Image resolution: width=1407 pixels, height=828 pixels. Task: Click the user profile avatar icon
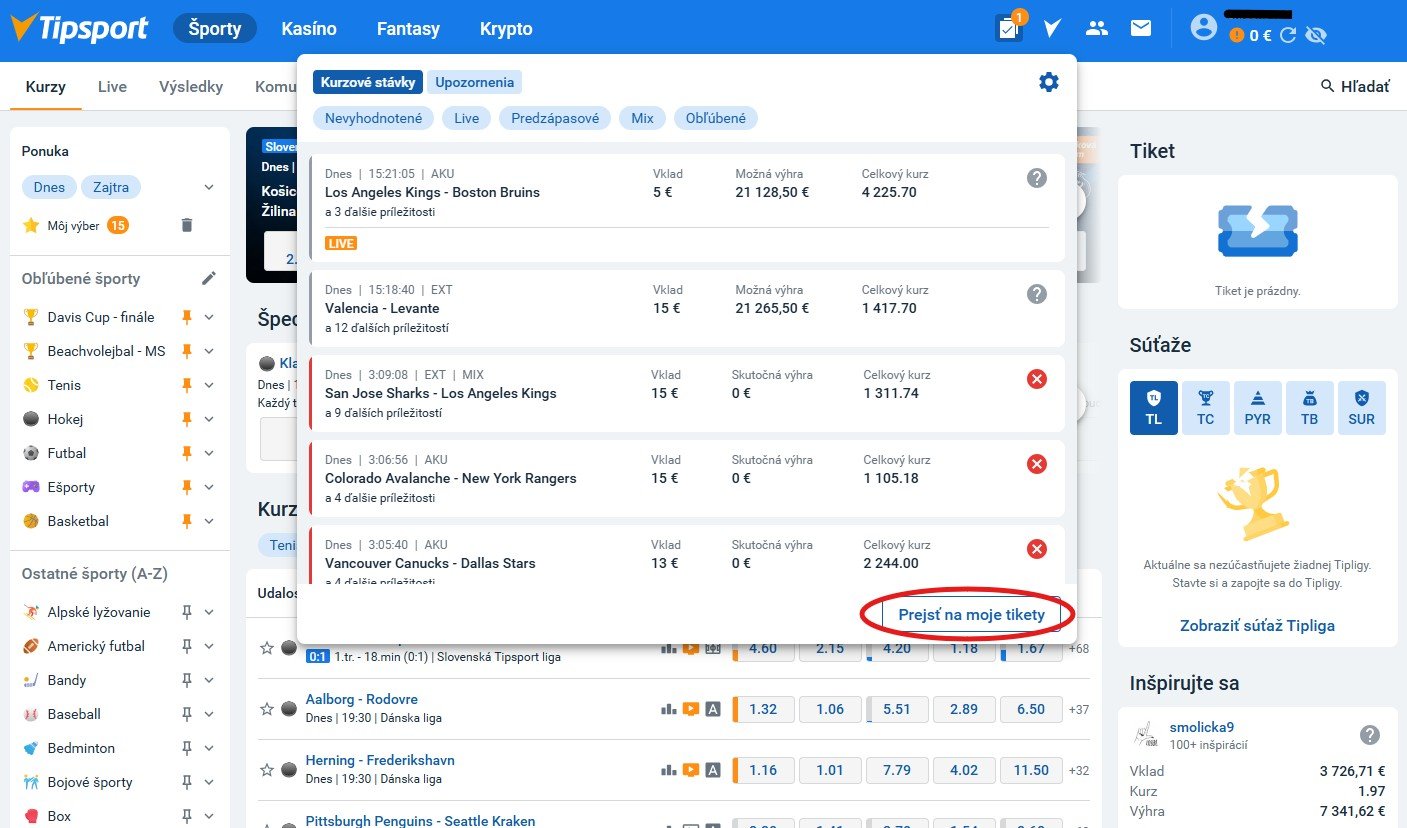coord(1204,27)
